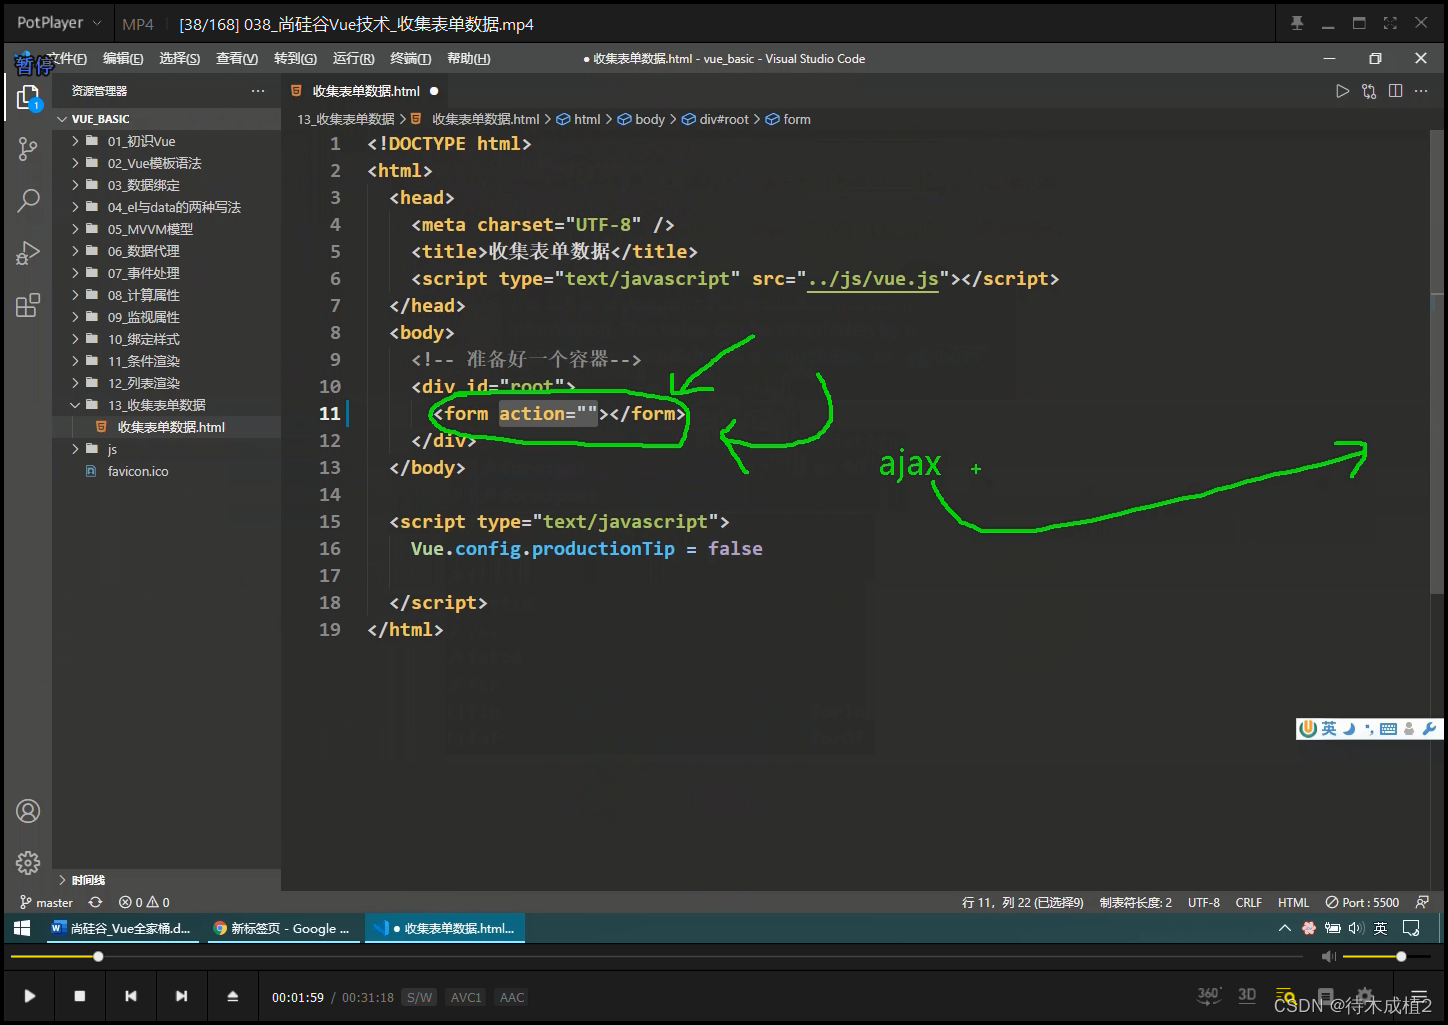The height and width of the screenshot is (1025, 1448).
Task: Play the paused video
Action: tap(30, 996)
